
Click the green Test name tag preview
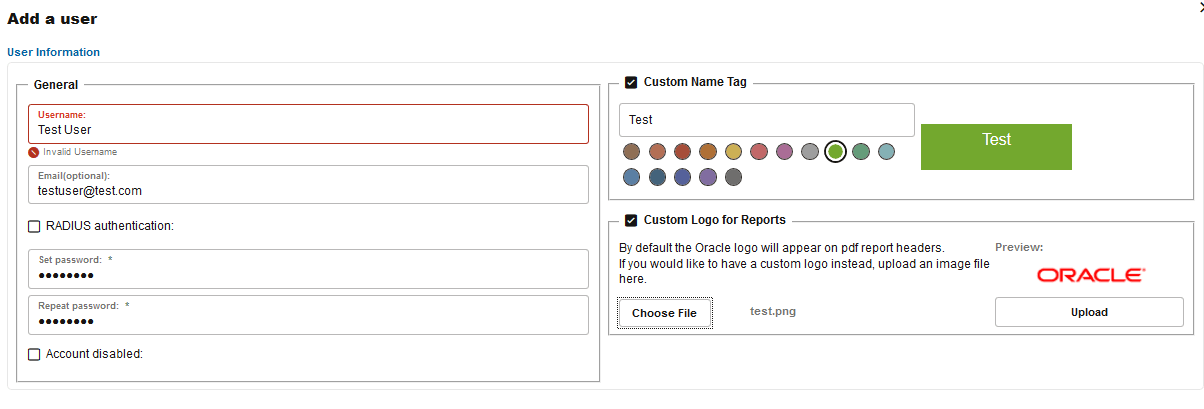tap(996, 147)
